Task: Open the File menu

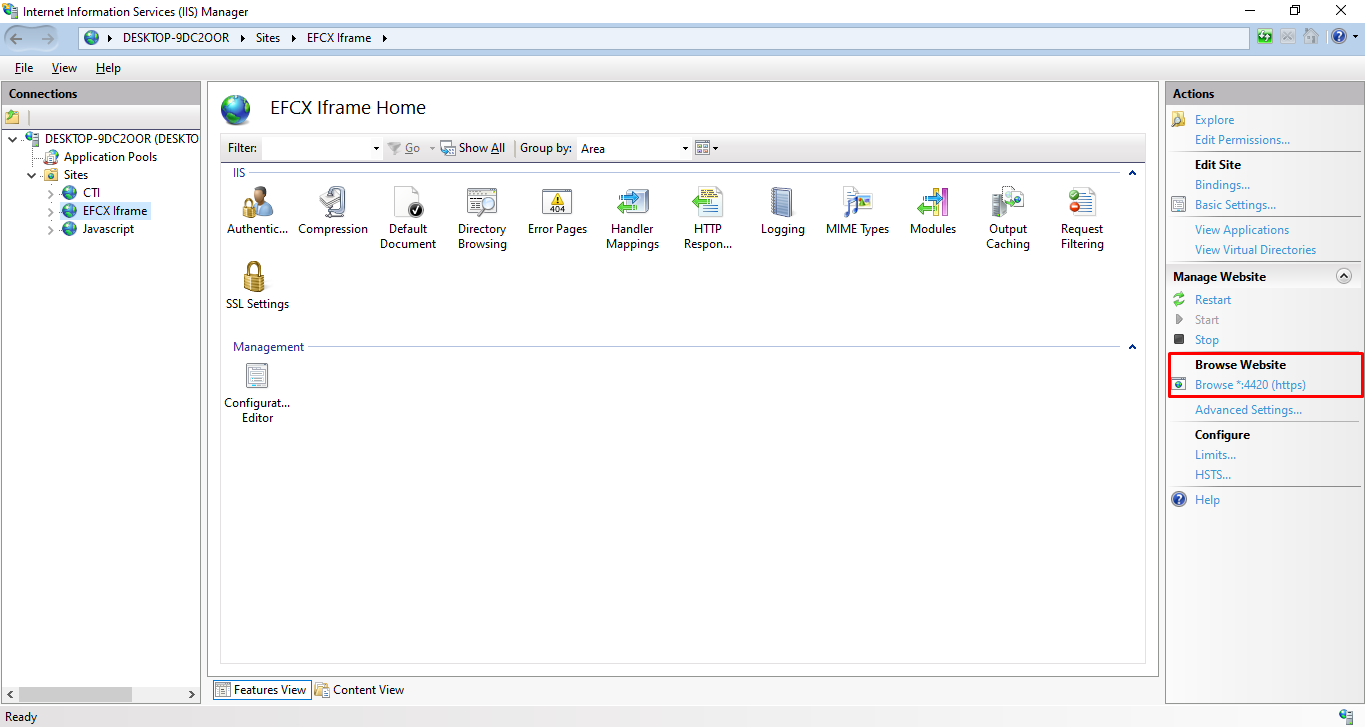Action: pos(24,68)
